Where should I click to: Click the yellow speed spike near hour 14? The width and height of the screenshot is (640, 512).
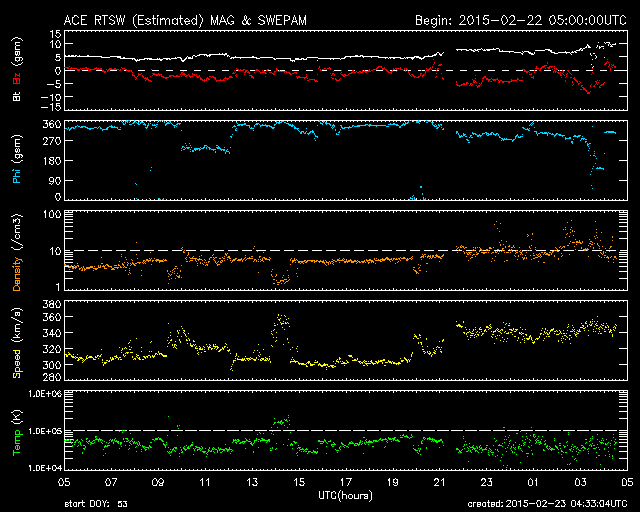point(281,322)
